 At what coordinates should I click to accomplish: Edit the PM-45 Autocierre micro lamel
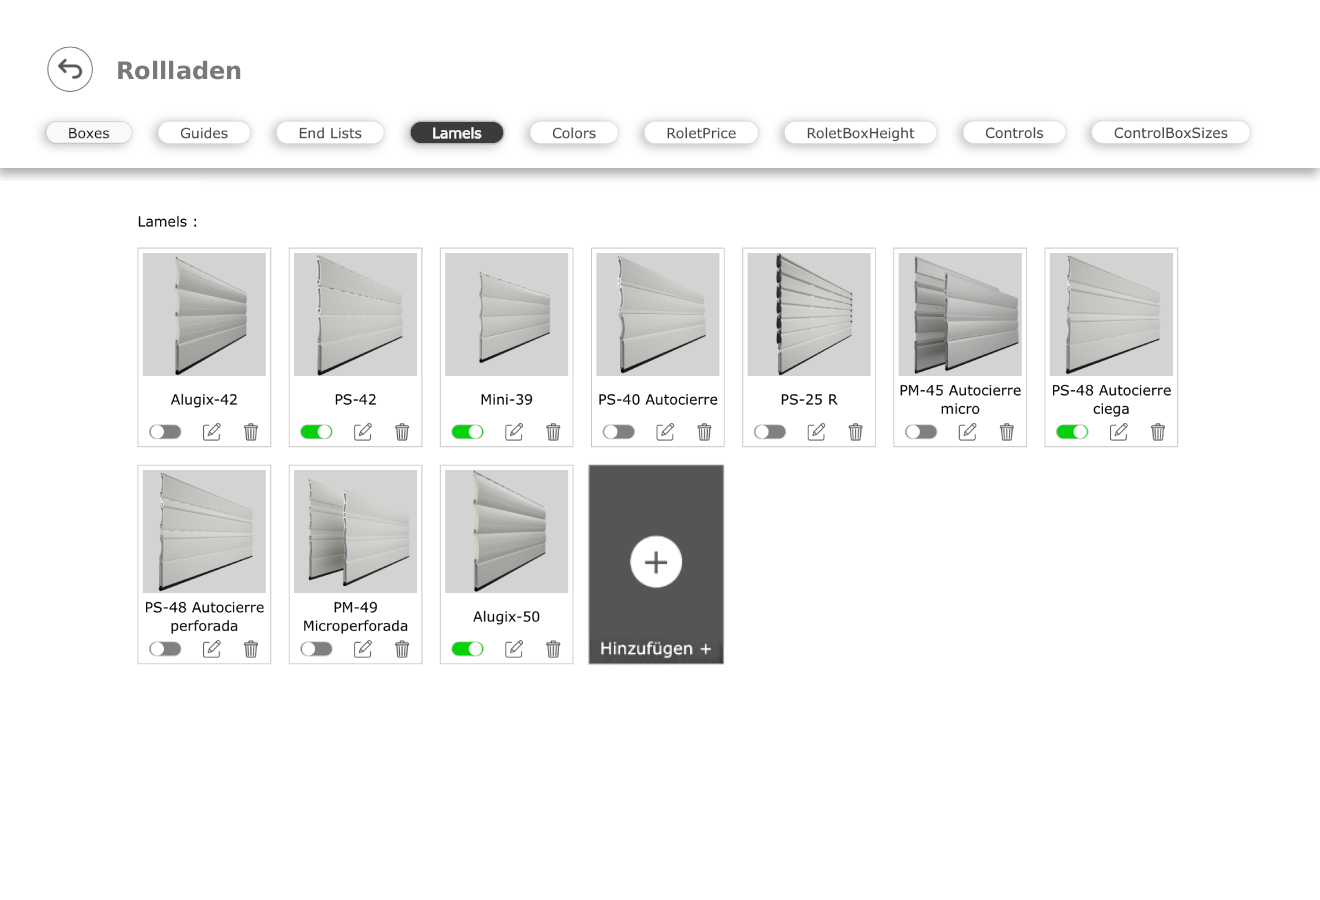[967, 432]
